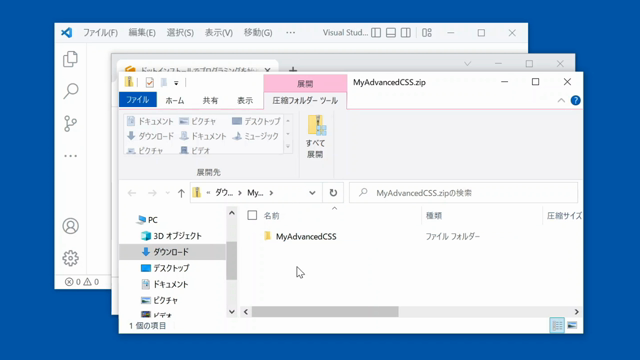Switch to the 表示 ribbon tab in Explorer
This screenshot has height=360, width=640.
245,100
